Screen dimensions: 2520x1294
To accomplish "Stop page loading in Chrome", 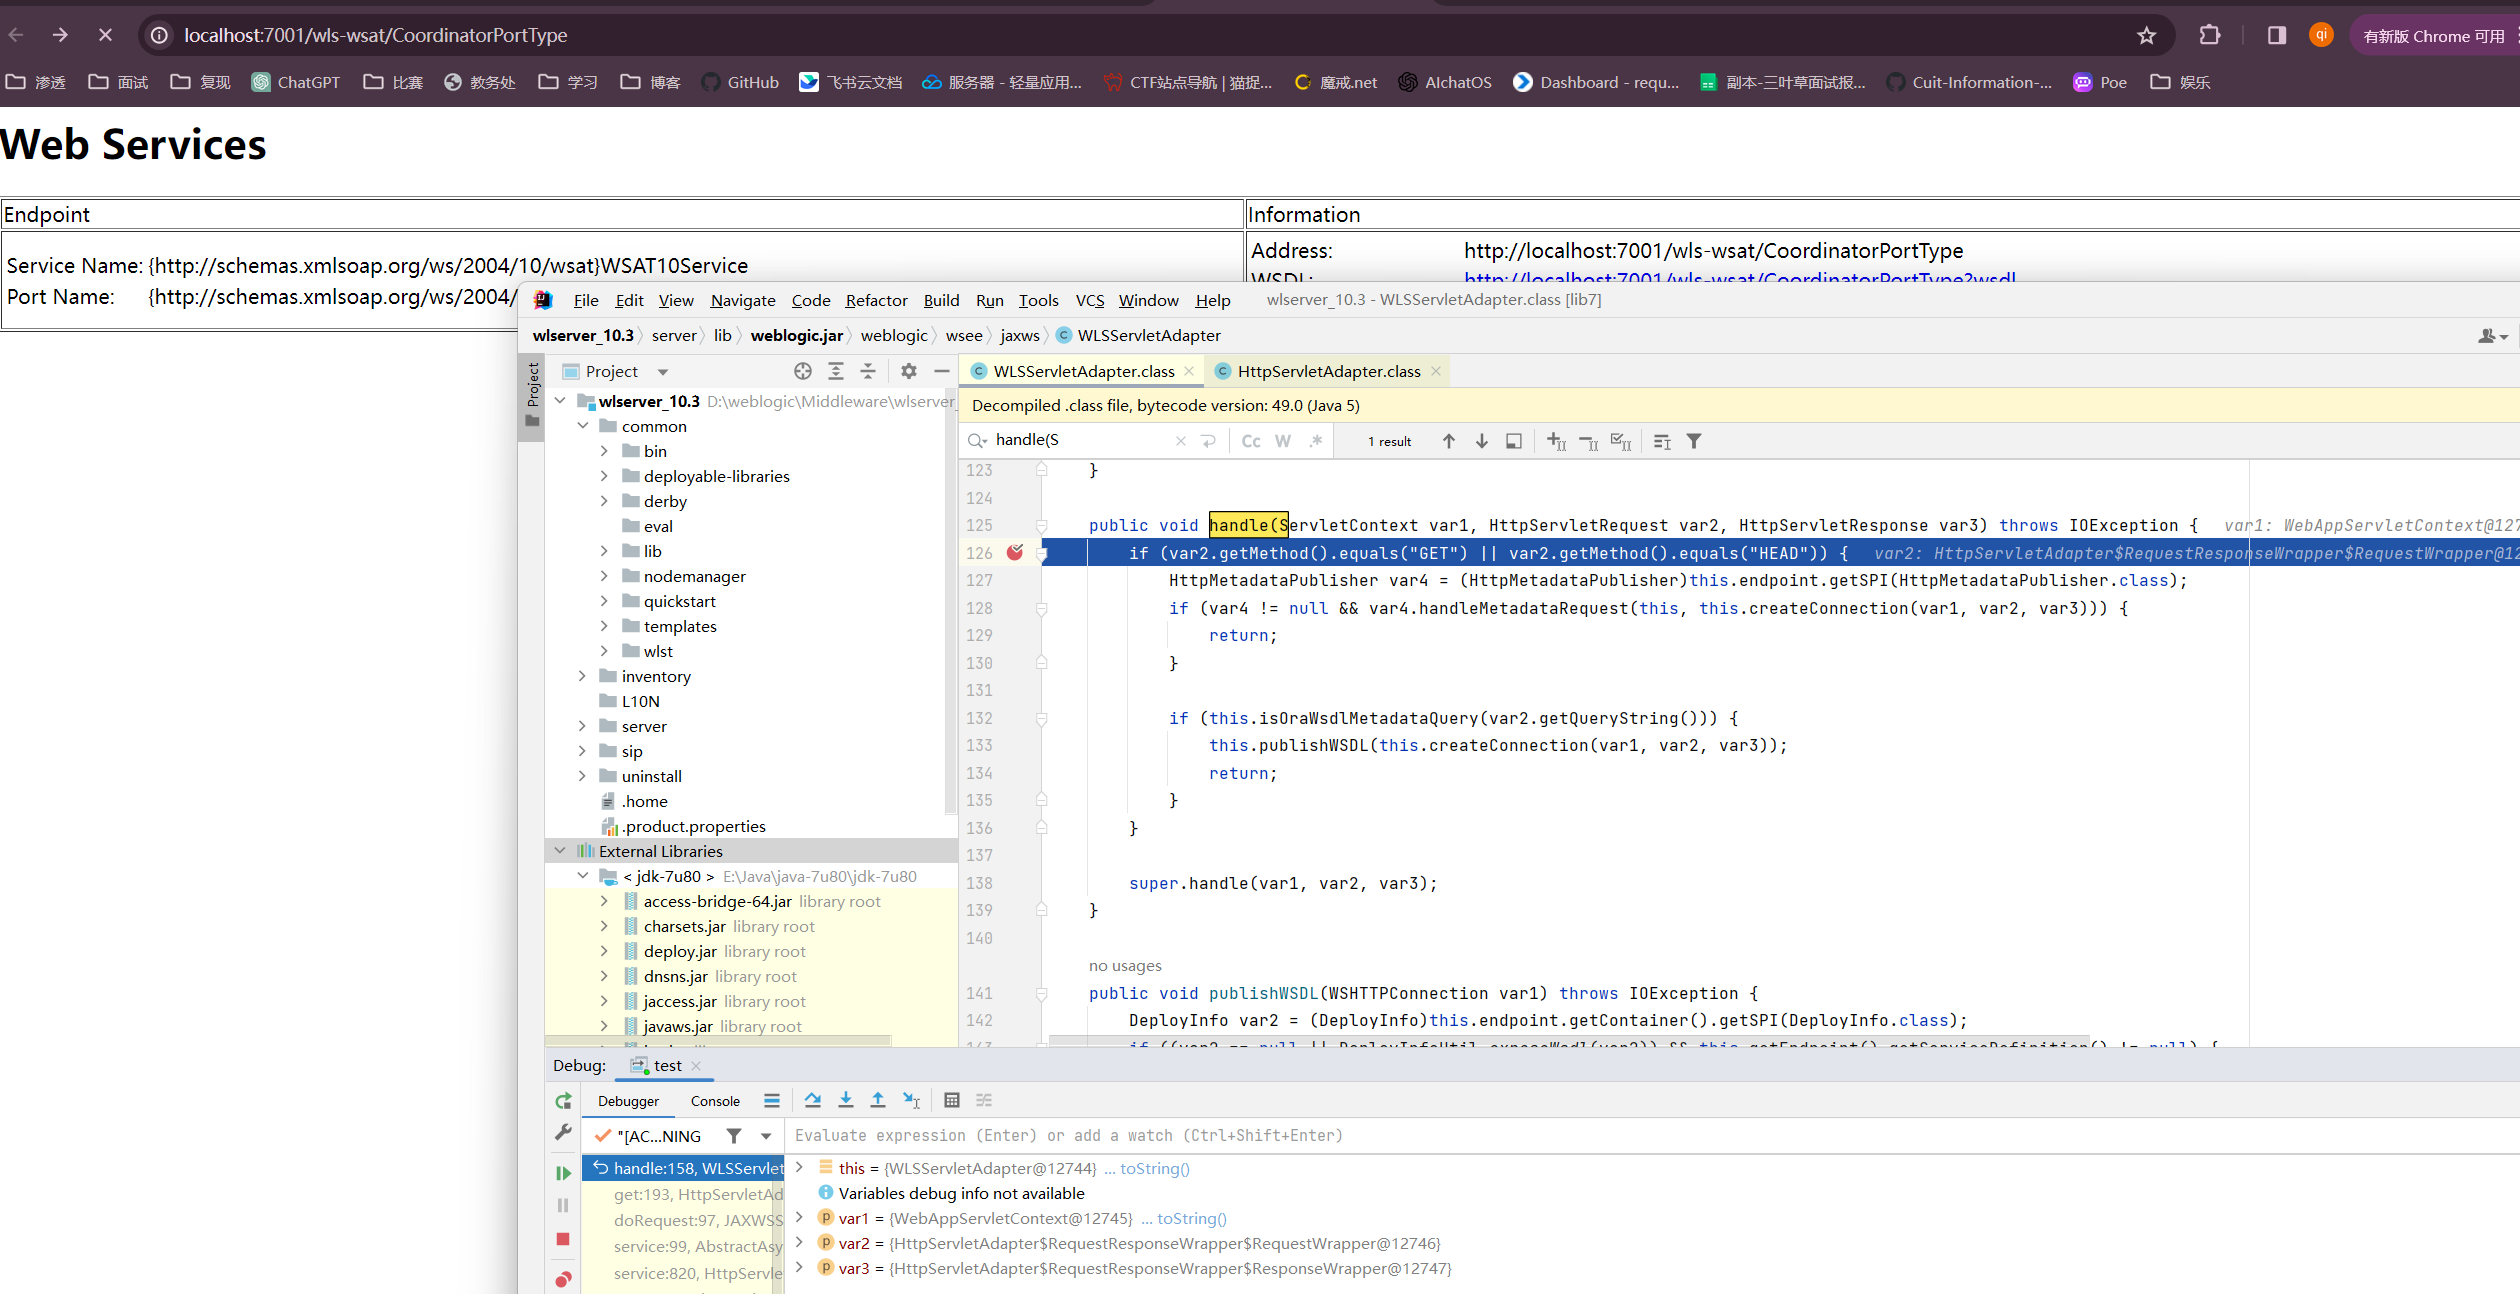I will 105,35.
